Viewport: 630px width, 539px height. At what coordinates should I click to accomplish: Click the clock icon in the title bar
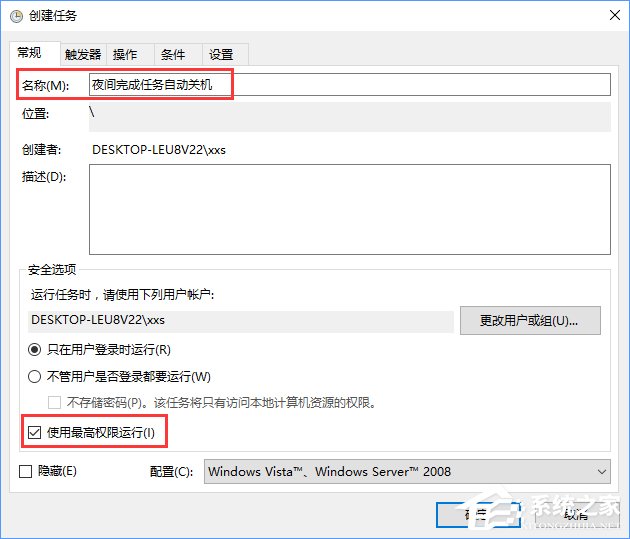click(16, 16)
